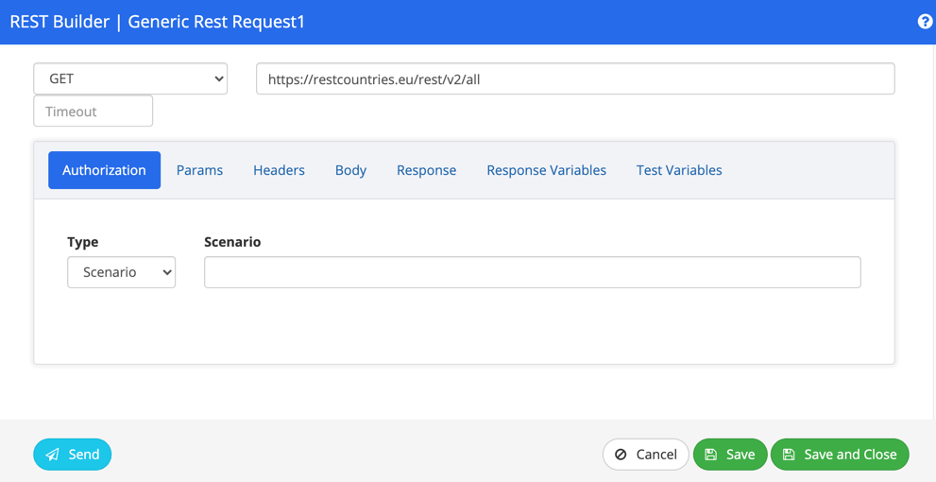This screenshot has width=936, height=482.
Task: Click the GET dropdown chevron arrow
Action: tap(218, 79)
